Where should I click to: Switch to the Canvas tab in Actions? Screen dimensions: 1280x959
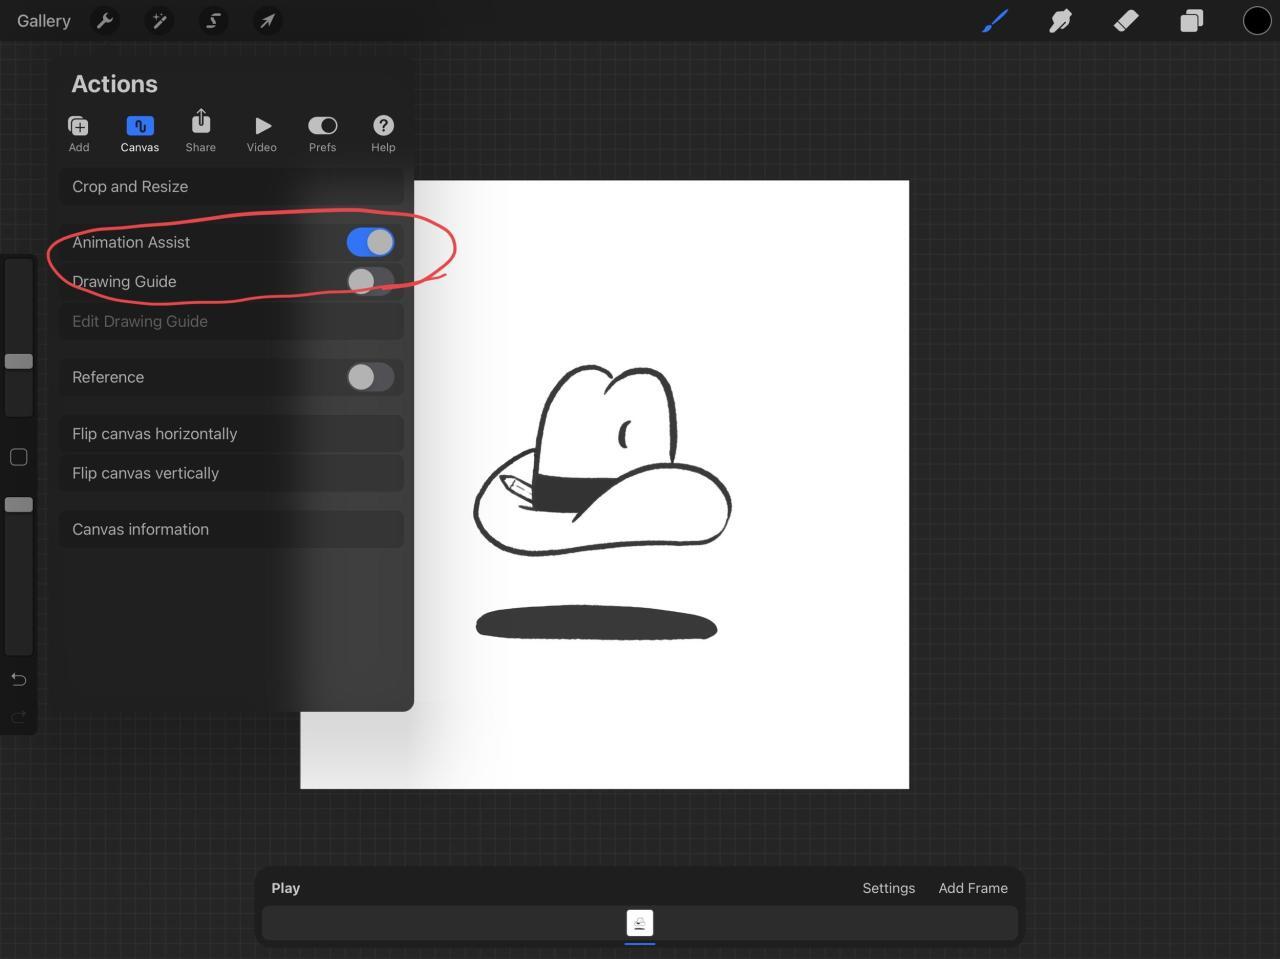(139, 133)
